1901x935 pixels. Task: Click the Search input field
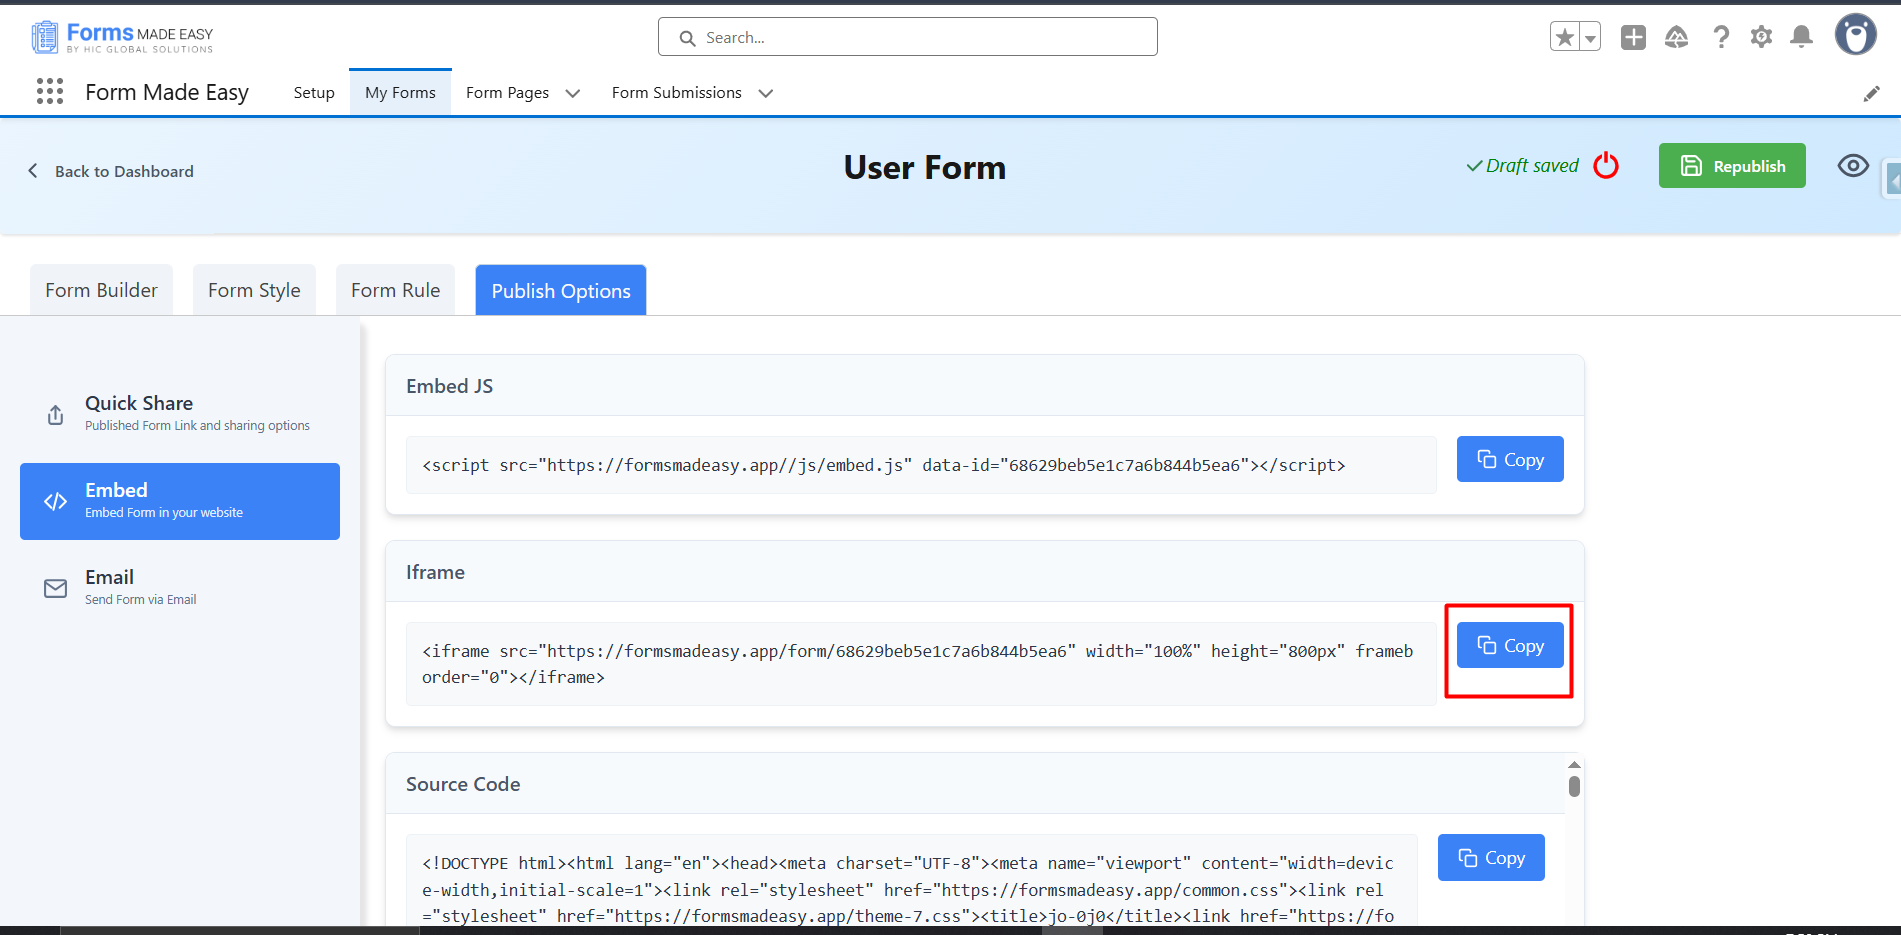(907, 37)
